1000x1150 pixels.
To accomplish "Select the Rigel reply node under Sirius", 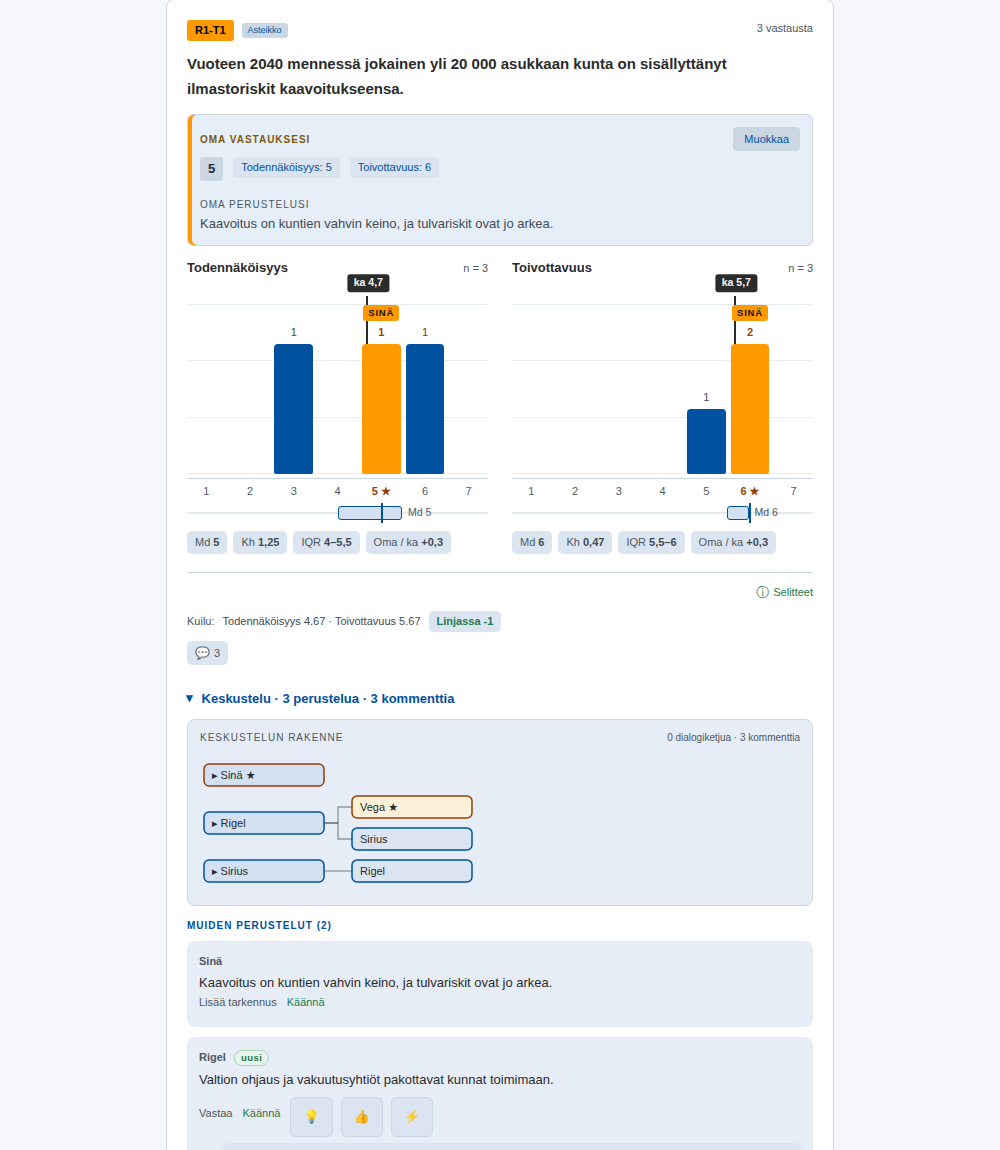I will (412, 871).
